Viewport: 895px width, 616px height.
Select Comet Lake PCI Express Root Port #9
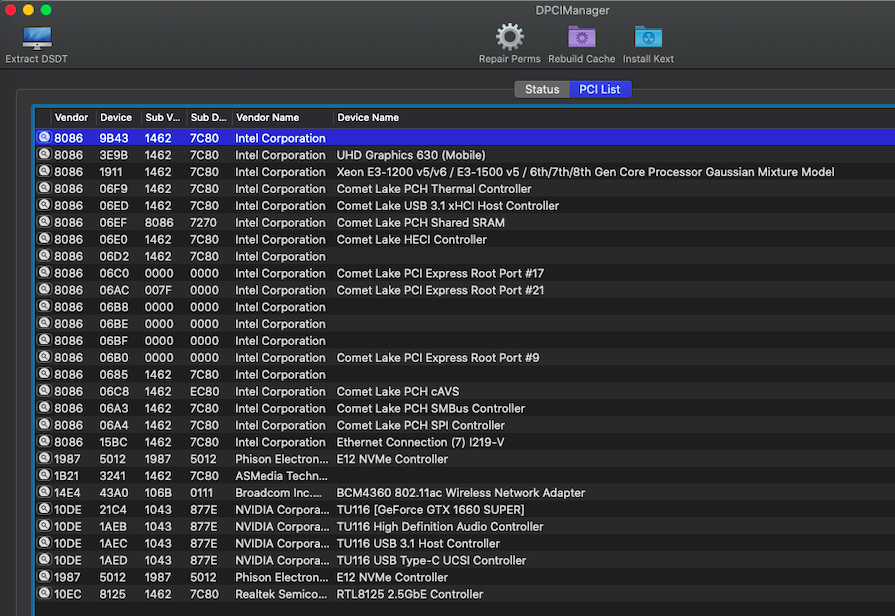(438, 358)
